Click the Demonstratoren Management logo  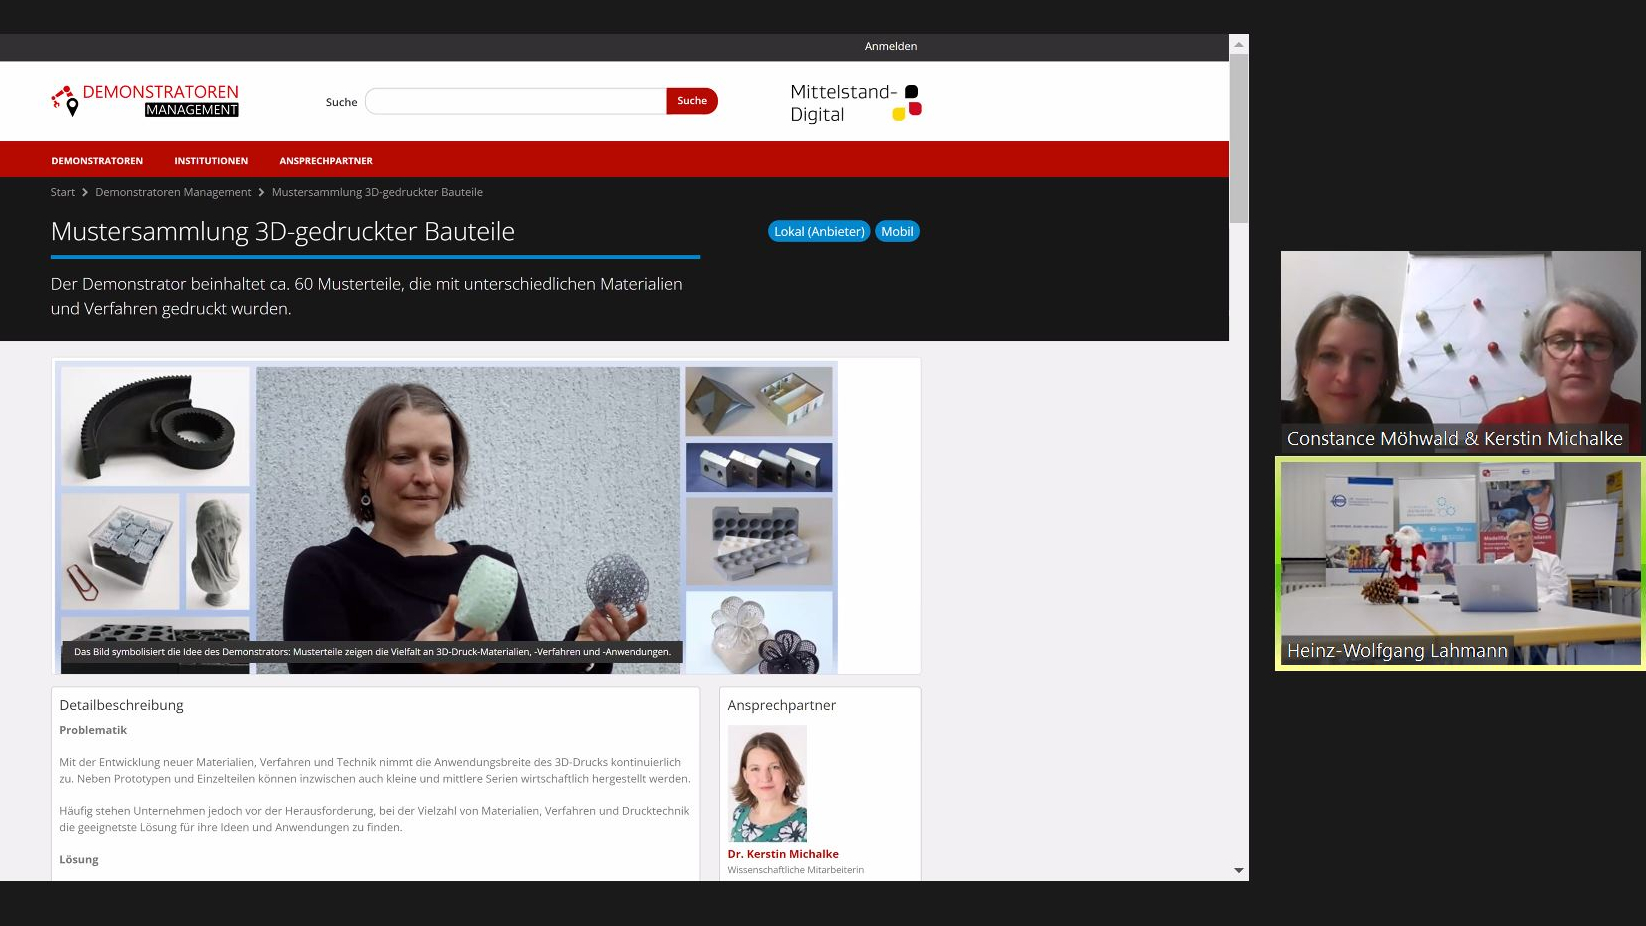tap(145, 101)
